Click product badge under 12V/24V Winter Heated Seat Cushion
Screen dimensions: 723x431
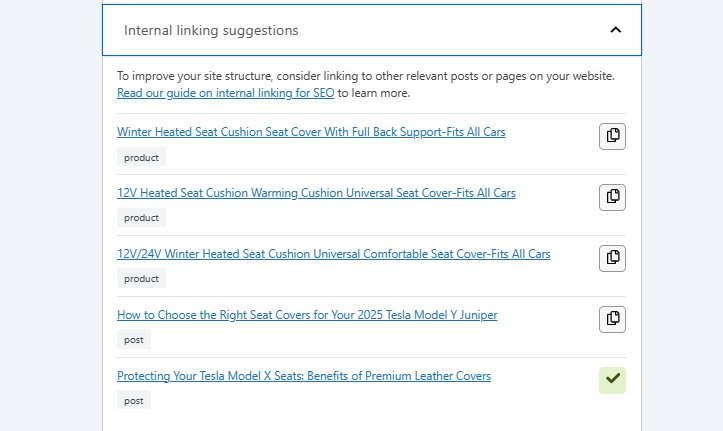pos(141,279)
